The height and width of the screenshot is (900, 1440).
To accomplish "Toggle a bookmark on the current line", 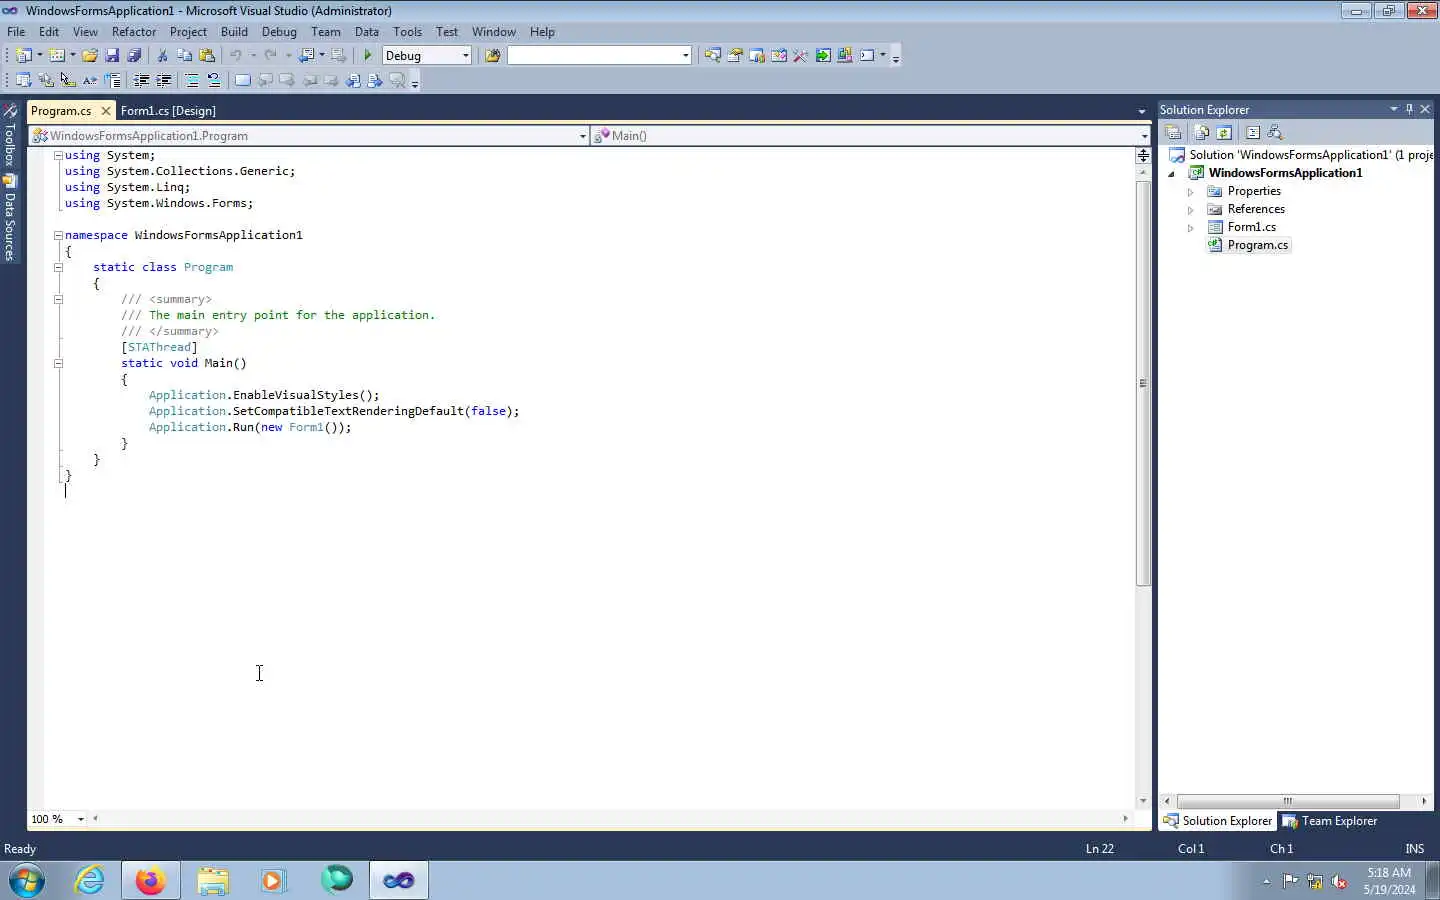I will coord(242,80).
